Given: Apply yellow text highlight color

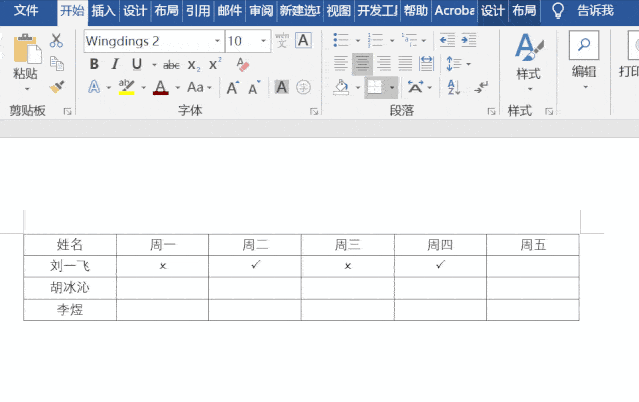Looking at the screenshot, I should [127, 87].
